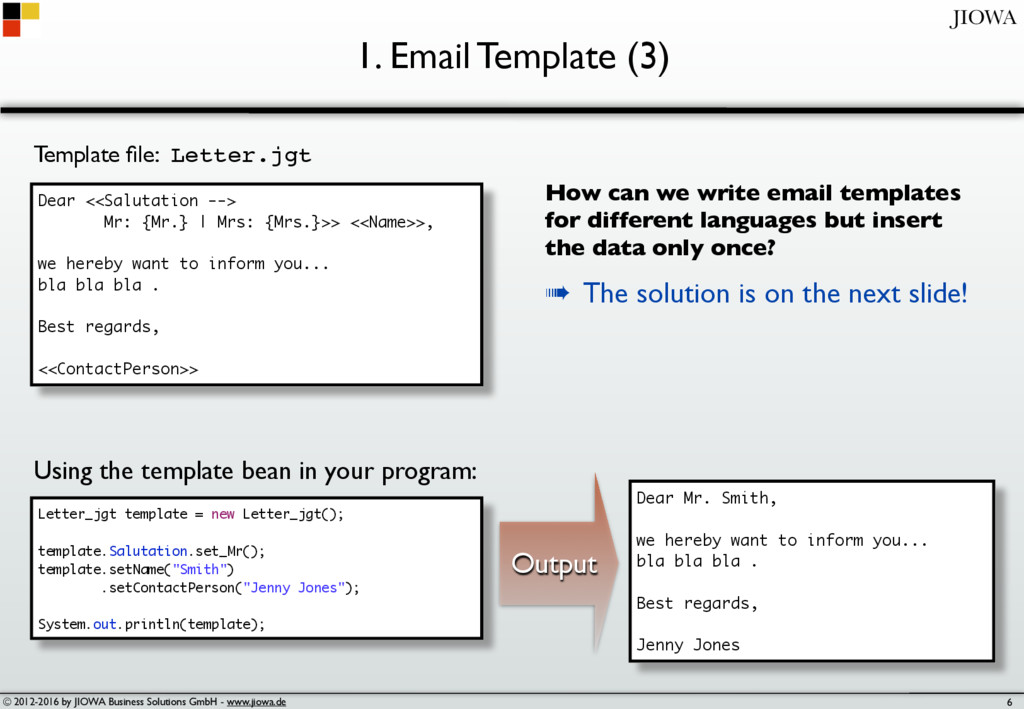Click the 'System.out.println(template);' code line
Screen dimensions: 1024x709
(x=152, y=624)
